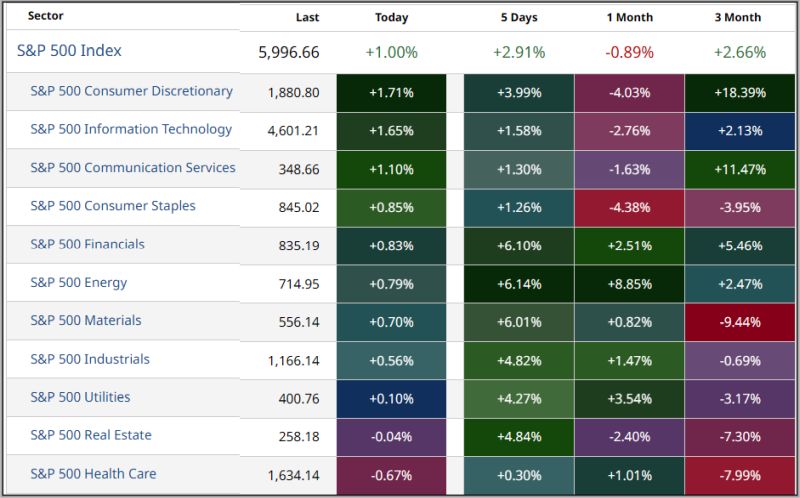Image resolution: width=800 pixels, height=498 pixels.
Task: Sort by the Today column header
Action: click(391, 17)
